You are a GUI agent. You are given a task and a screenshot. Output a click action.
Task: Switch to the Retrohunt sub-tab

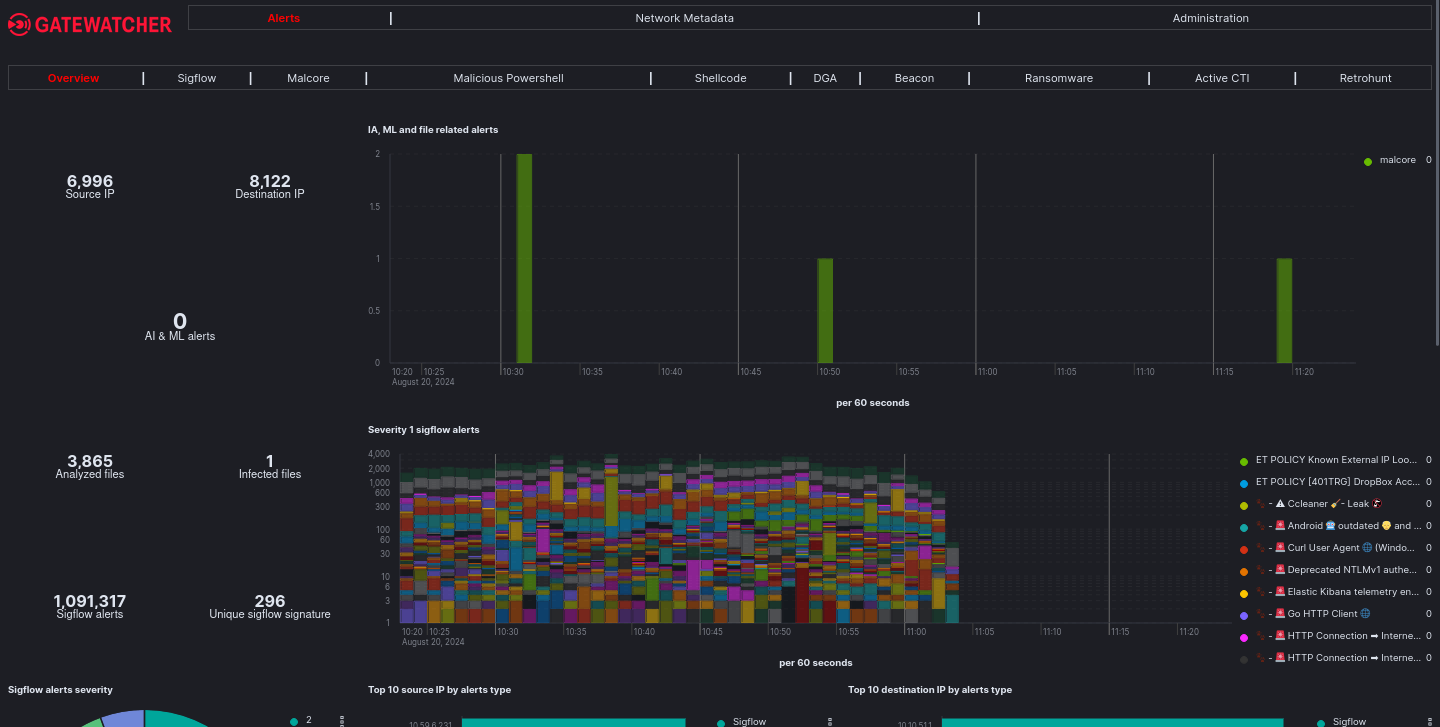[x=1365, y=78]
